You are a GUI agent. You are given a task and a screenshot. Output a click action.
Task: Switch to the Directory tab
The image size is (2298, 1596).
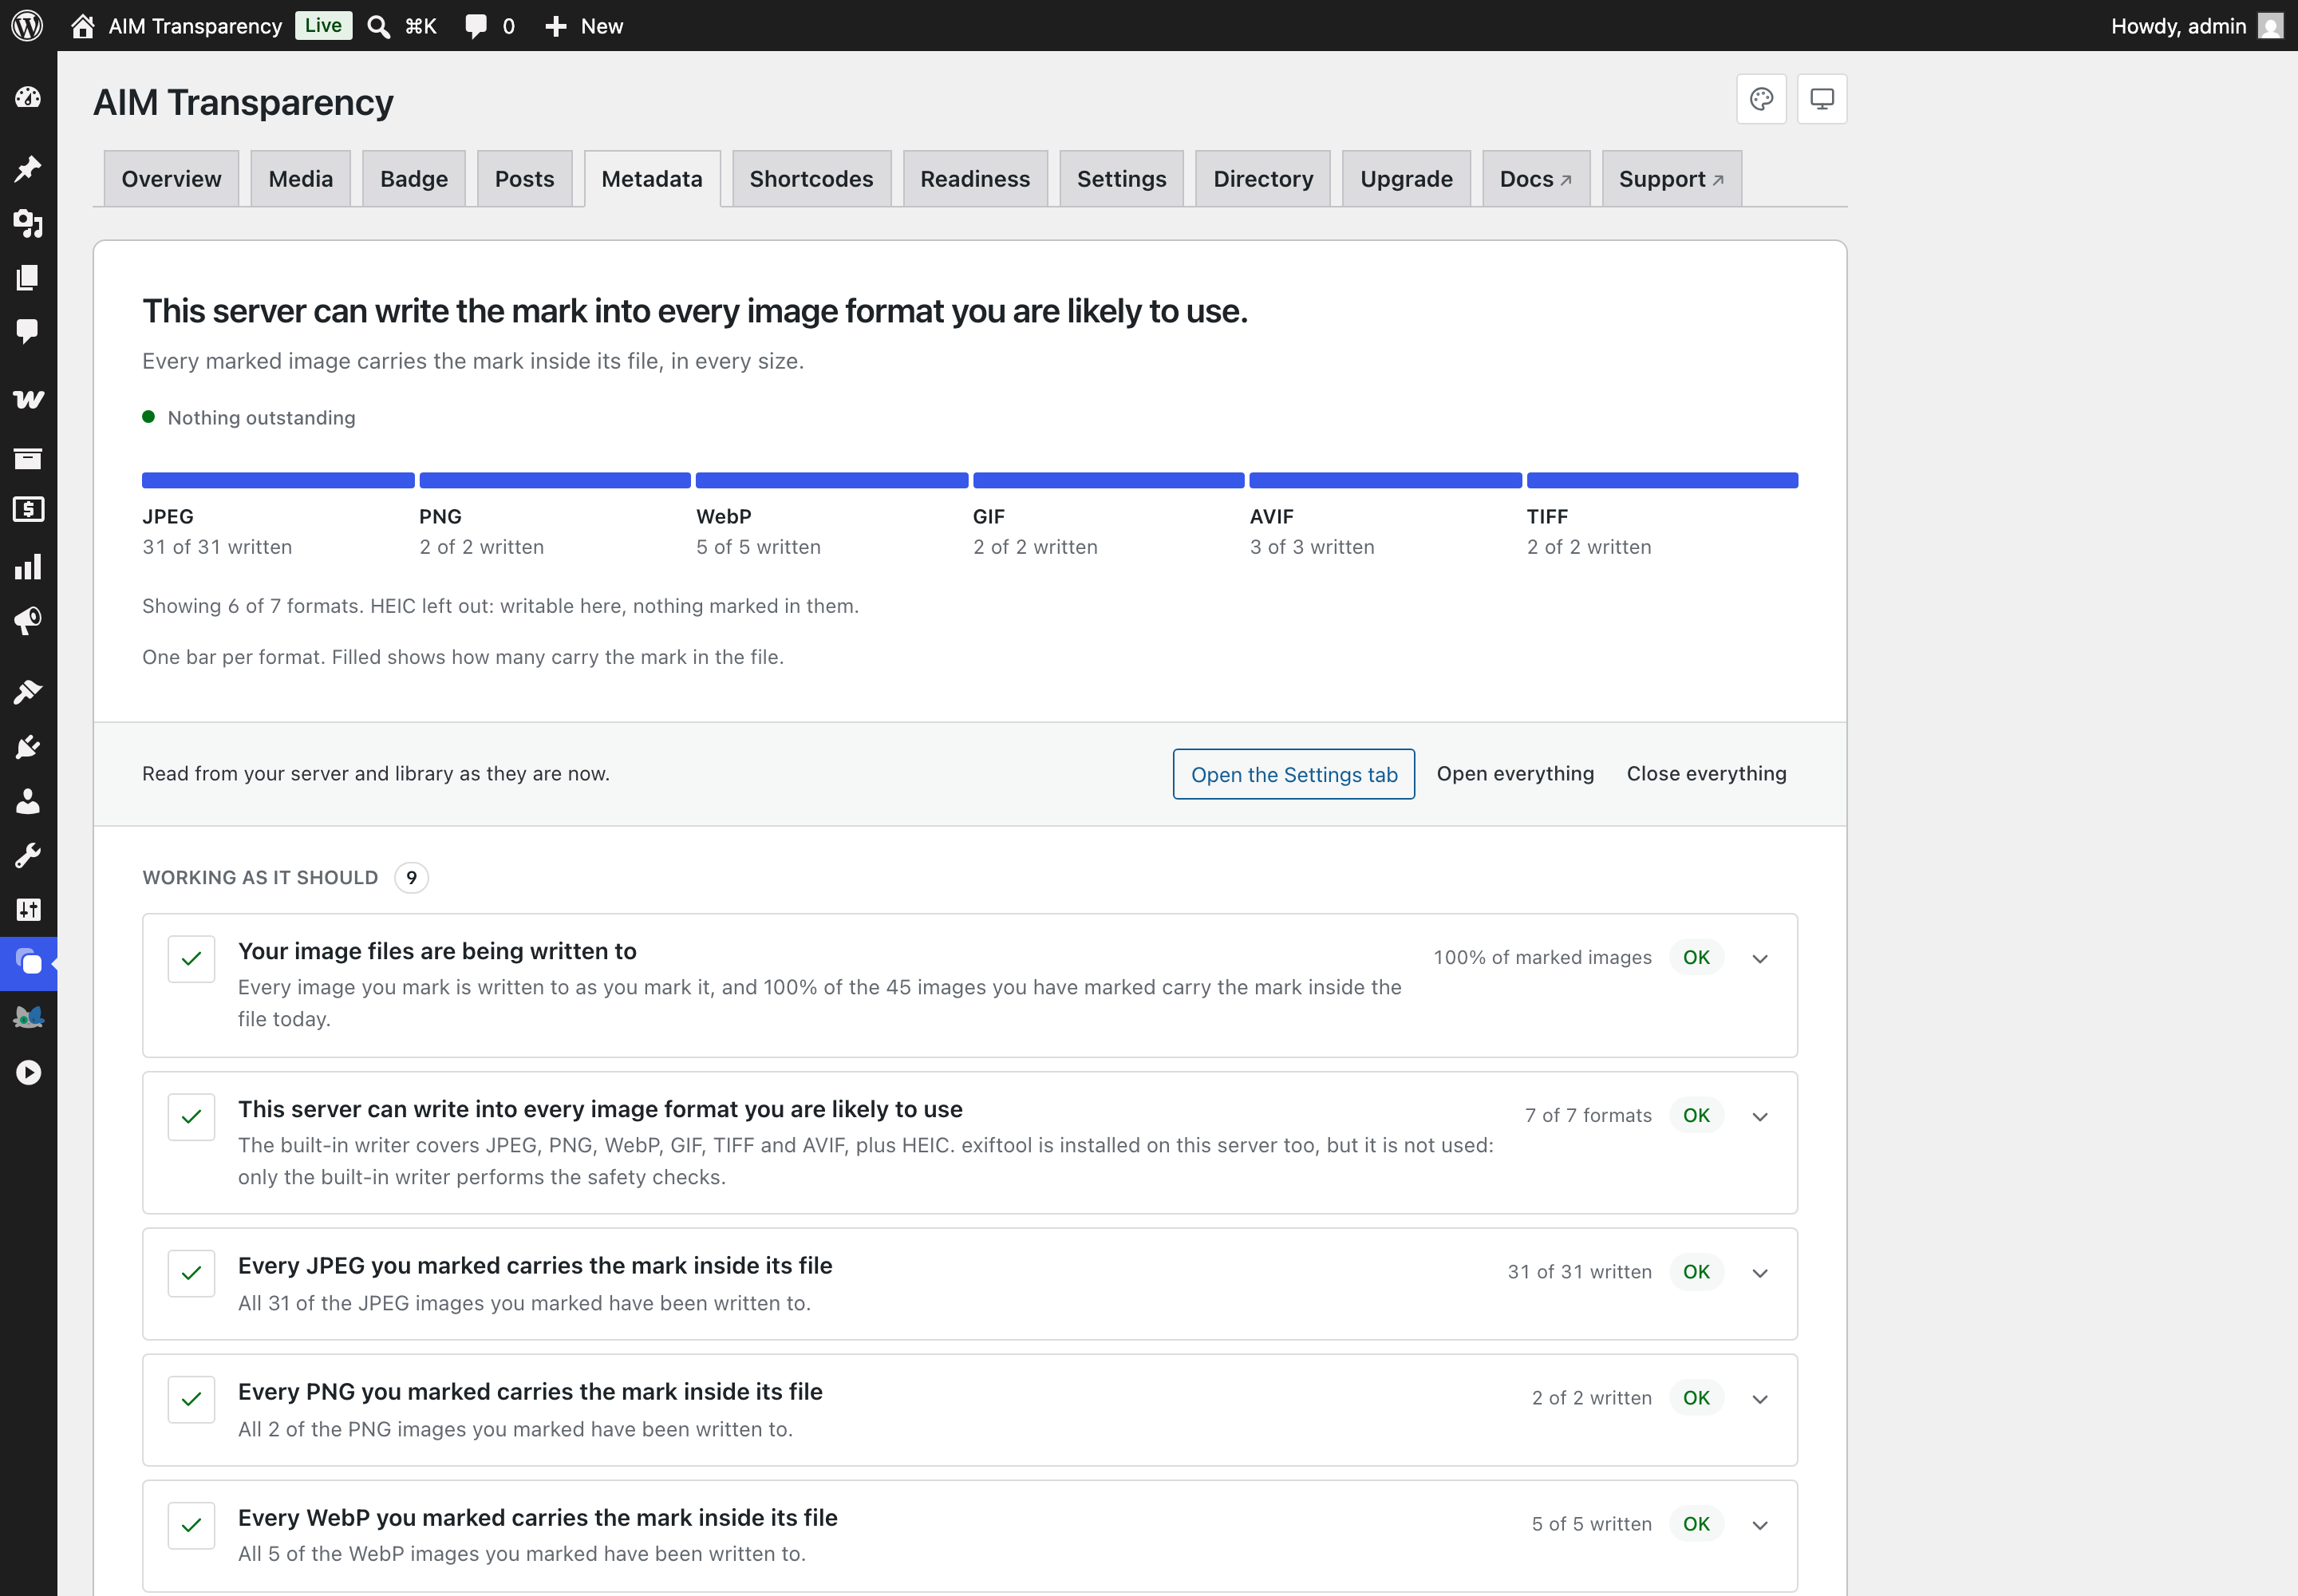tap(1263, 179)
